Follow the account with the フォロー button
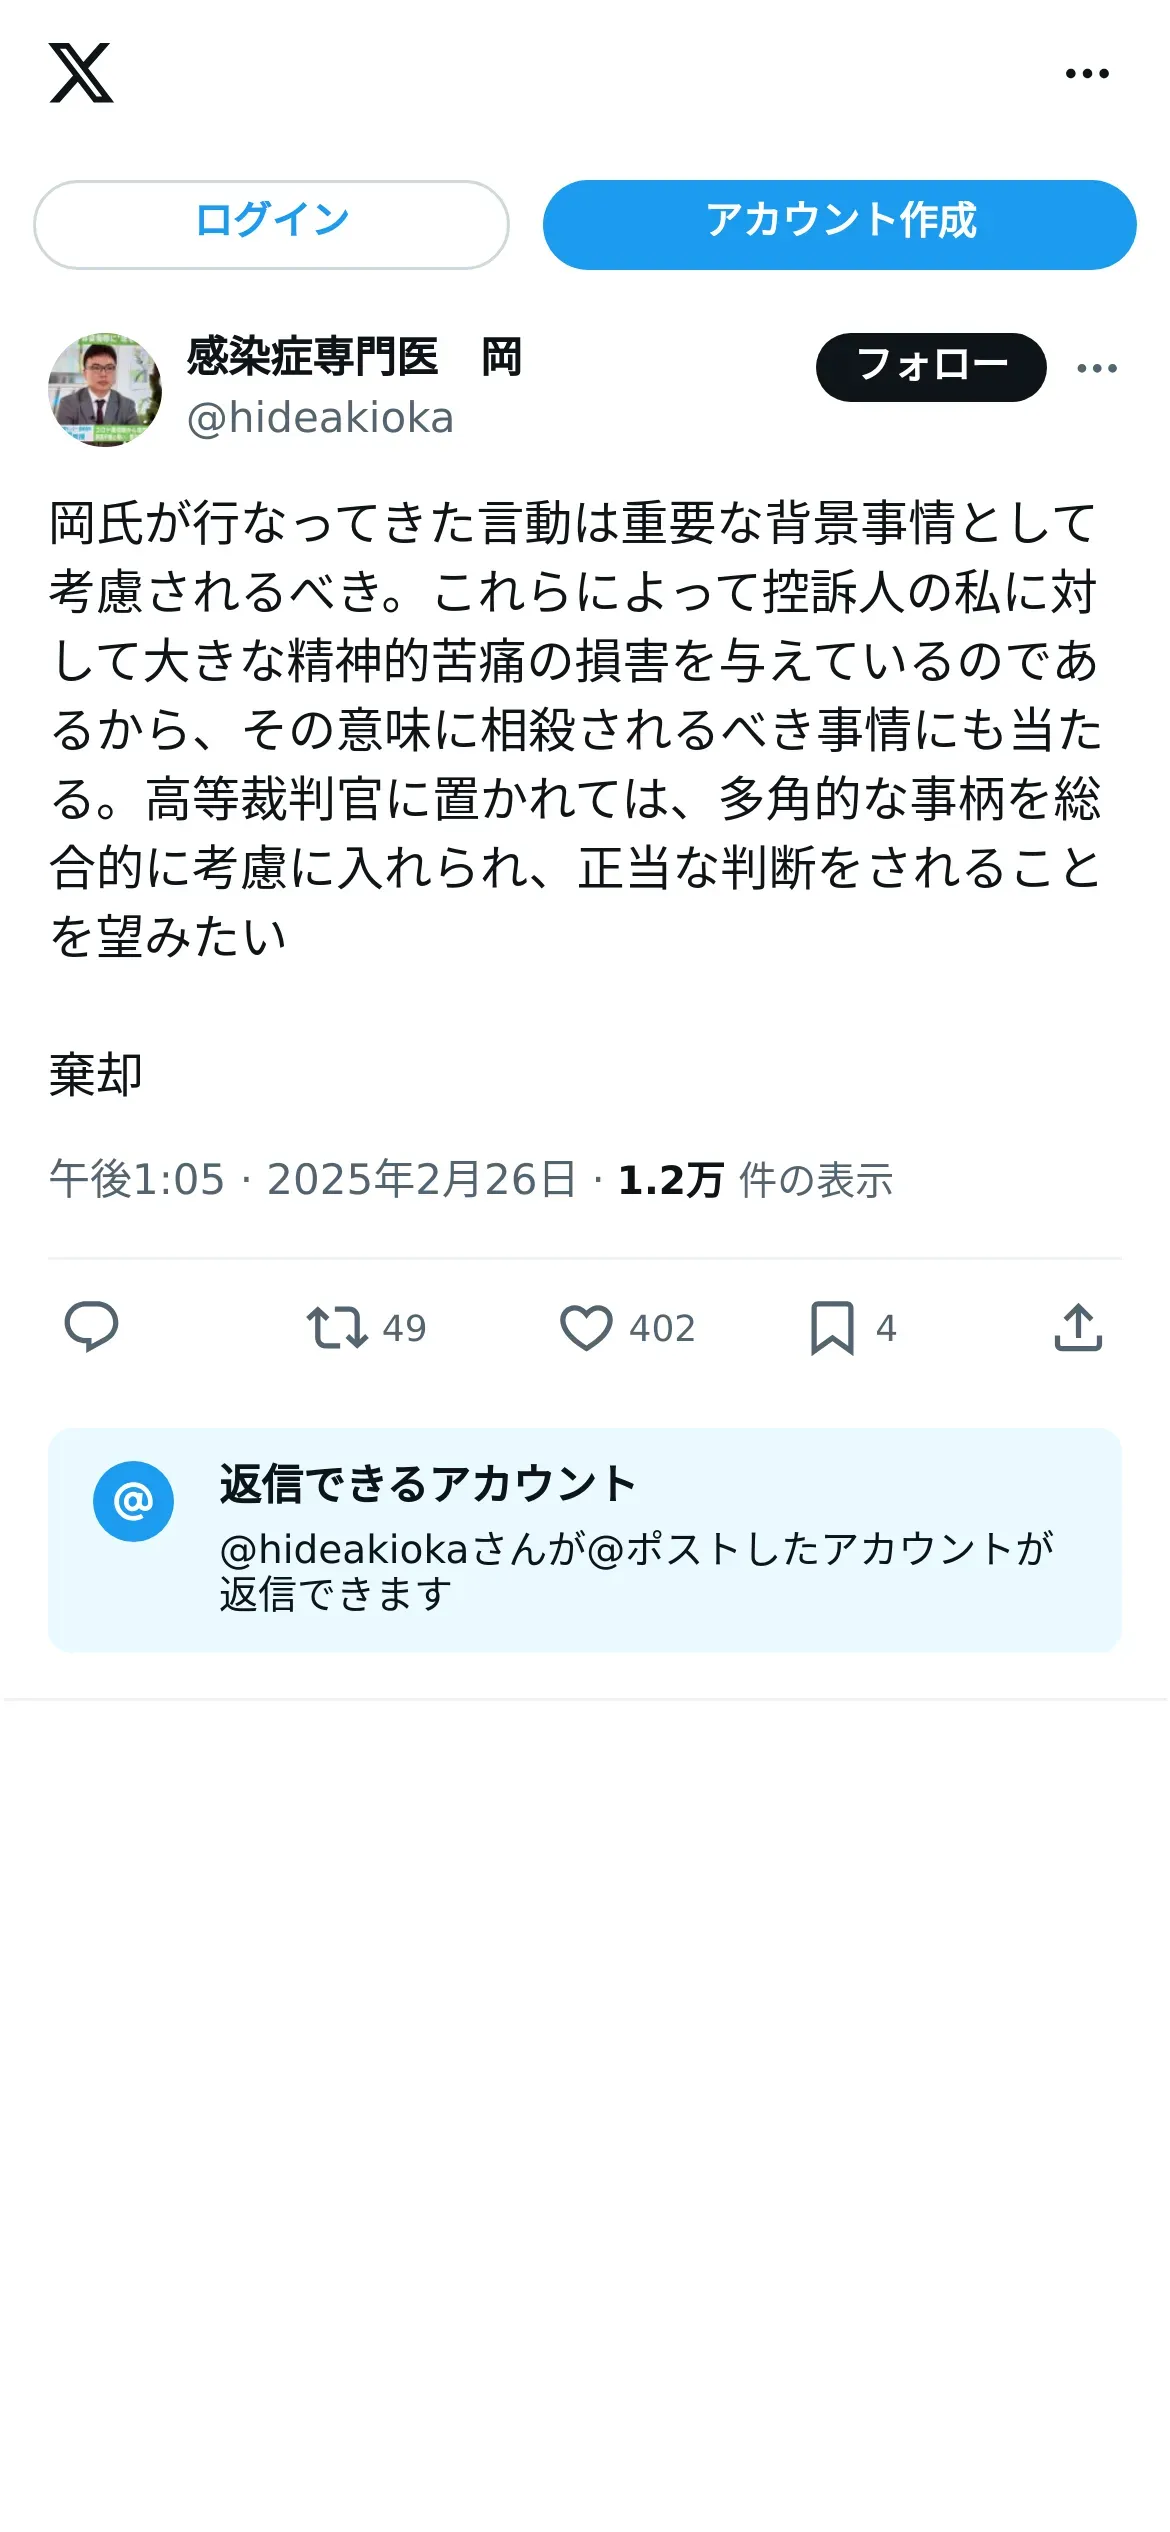Image resolution: width=1170 pixels, height=2532 pixels. (x=931, y=367)
